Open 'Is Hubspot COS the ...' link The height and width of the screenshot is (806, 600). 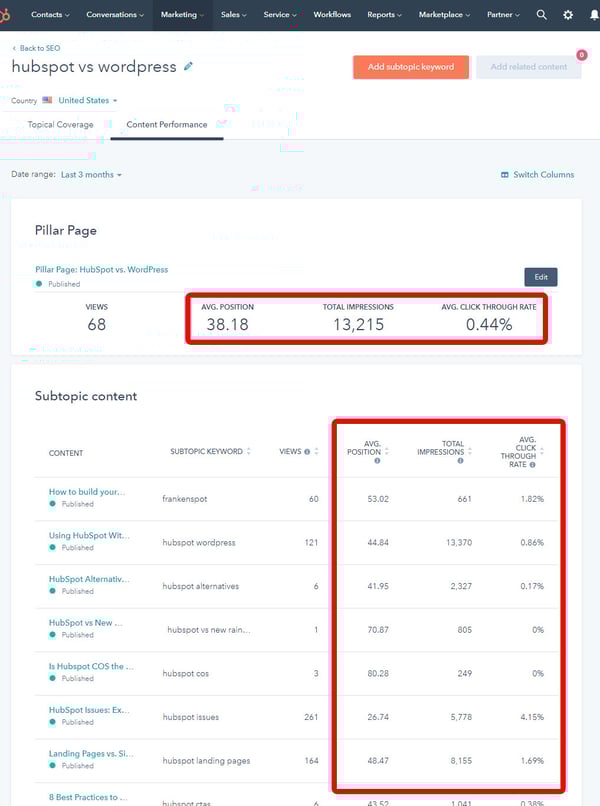coord(91,667)
